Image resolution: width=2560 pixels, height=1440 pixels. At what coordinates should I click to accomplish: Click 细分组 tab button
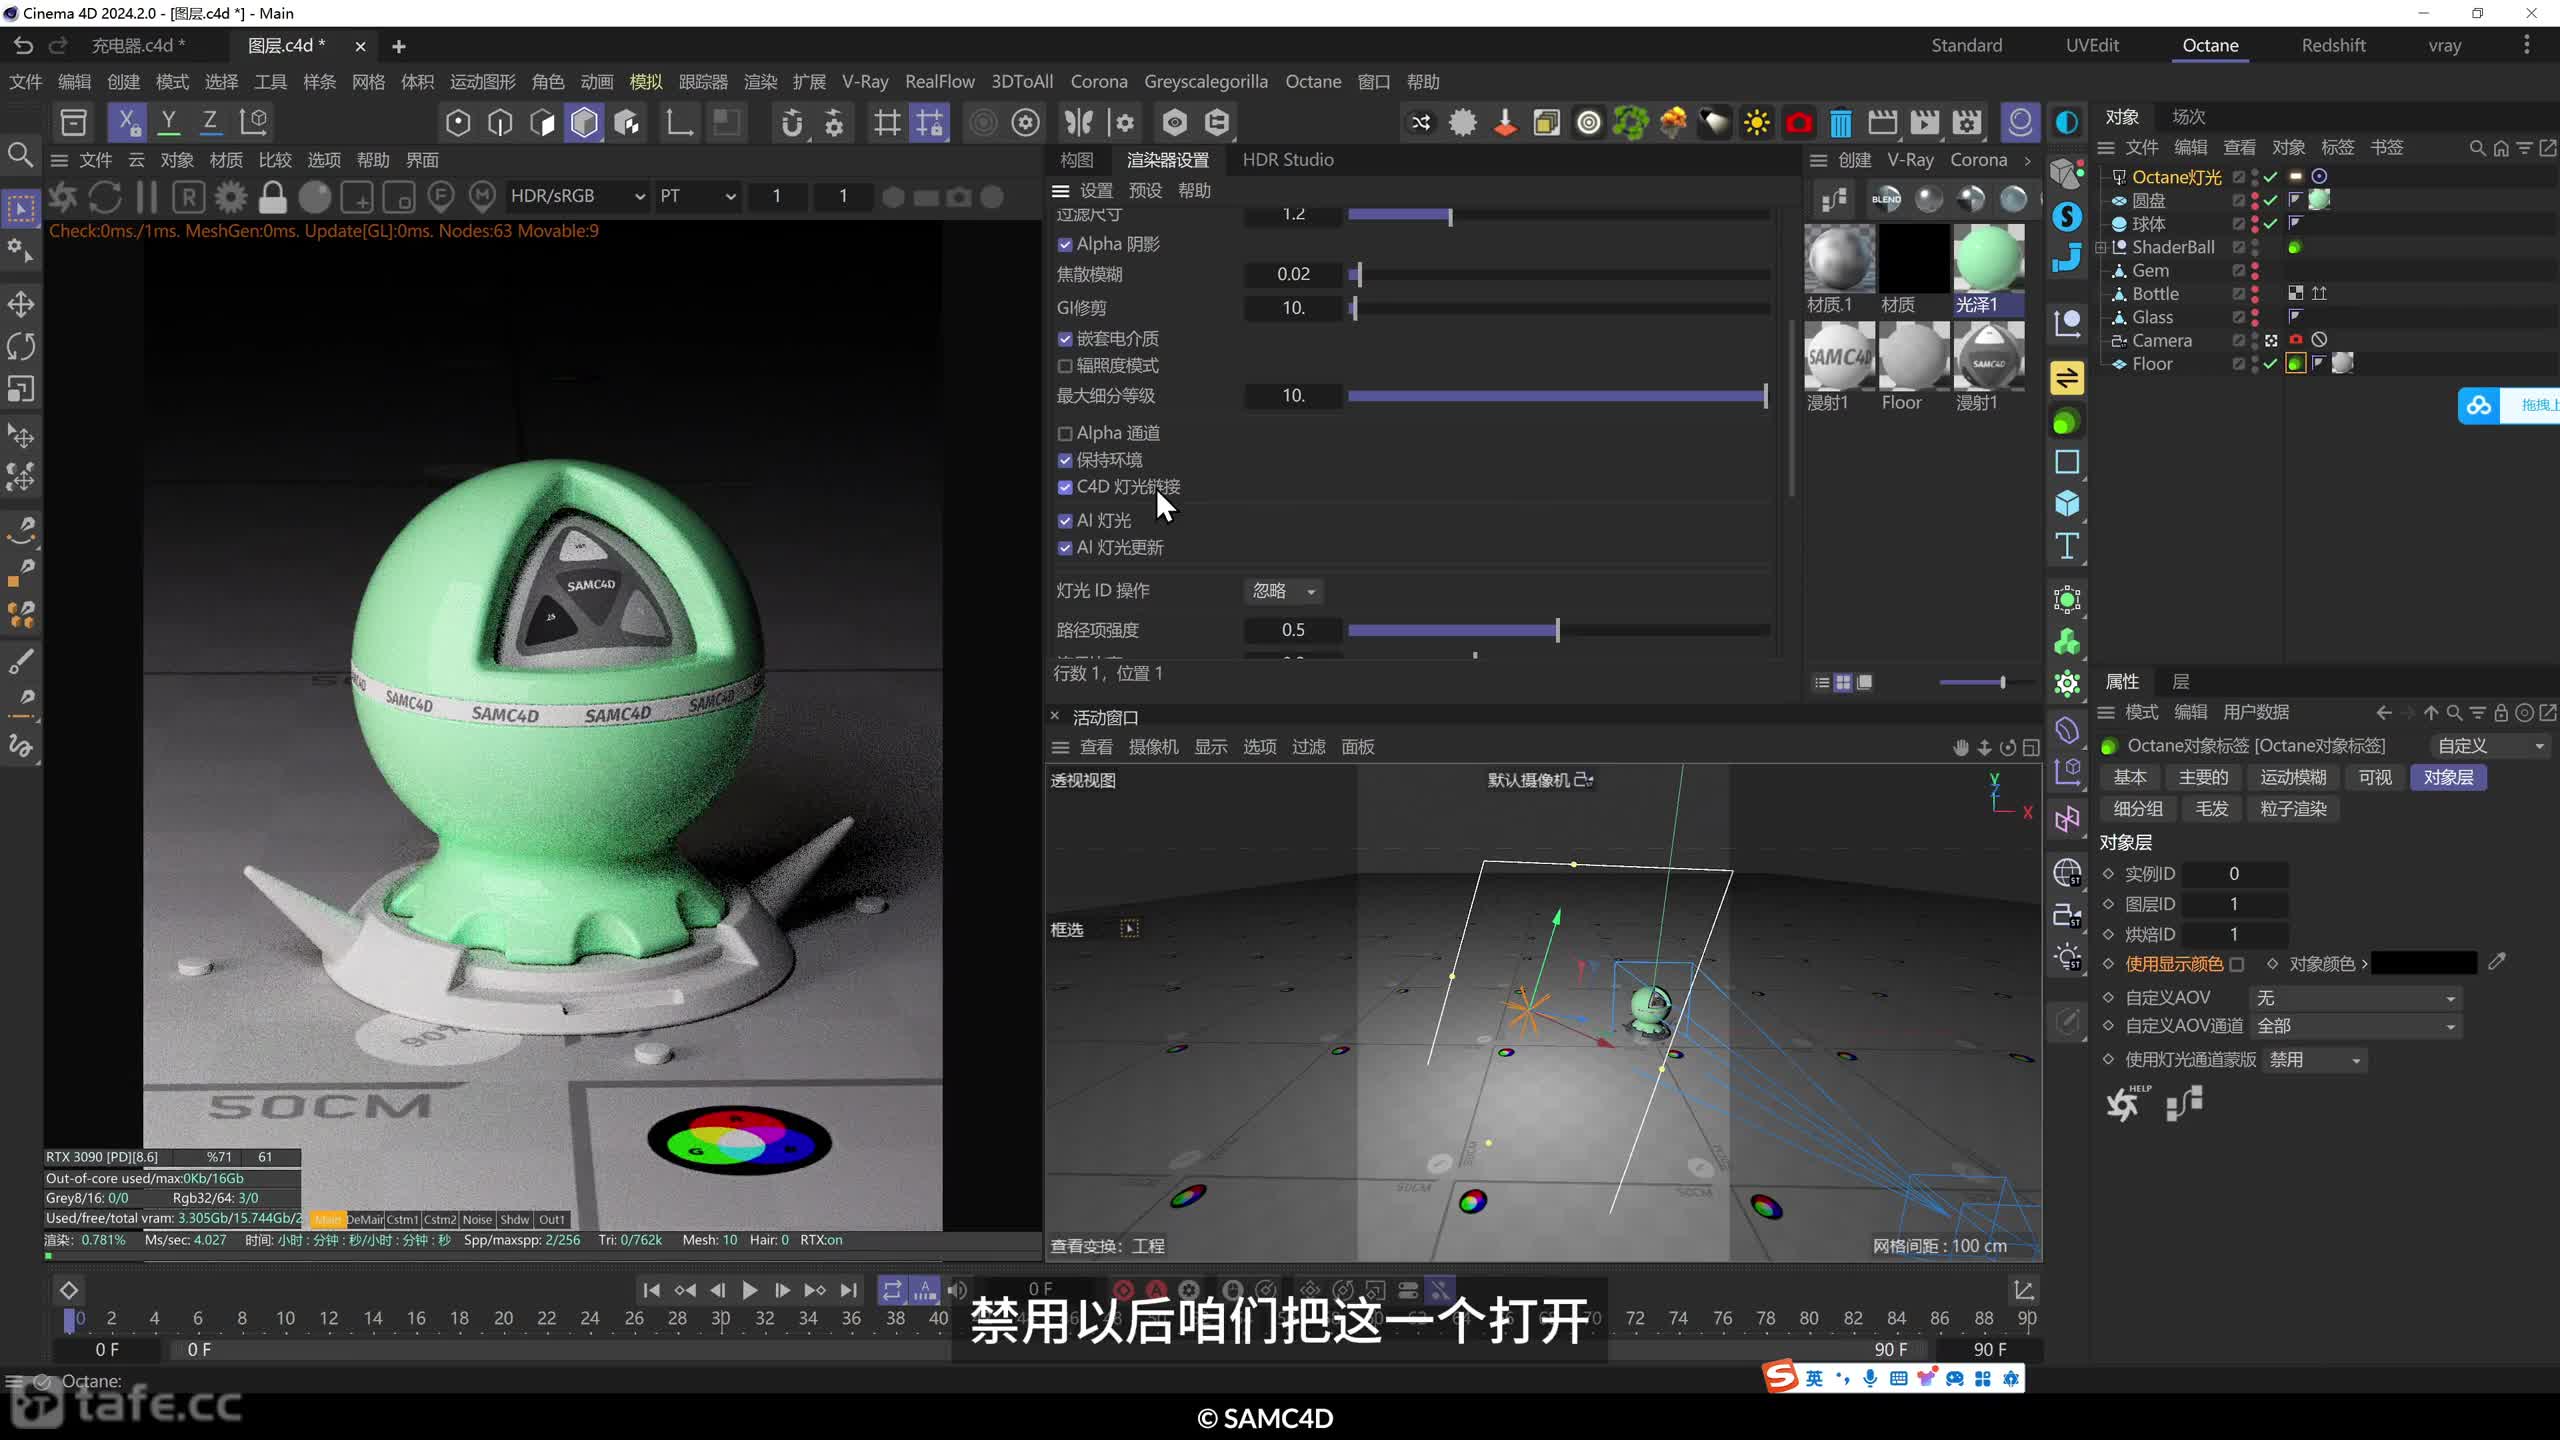(2137, 809)
